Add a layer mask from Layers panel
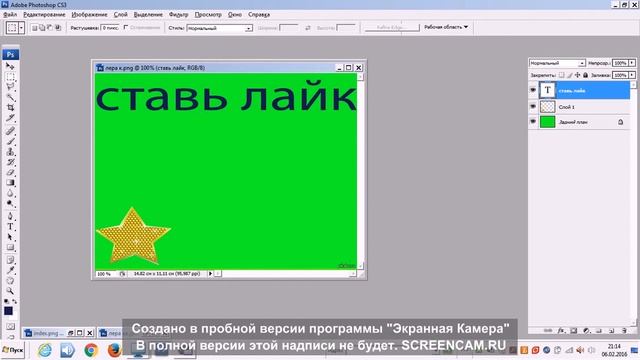Image resolution: width=640 pixels, height=360 pixels. click(x=573, y=331)
